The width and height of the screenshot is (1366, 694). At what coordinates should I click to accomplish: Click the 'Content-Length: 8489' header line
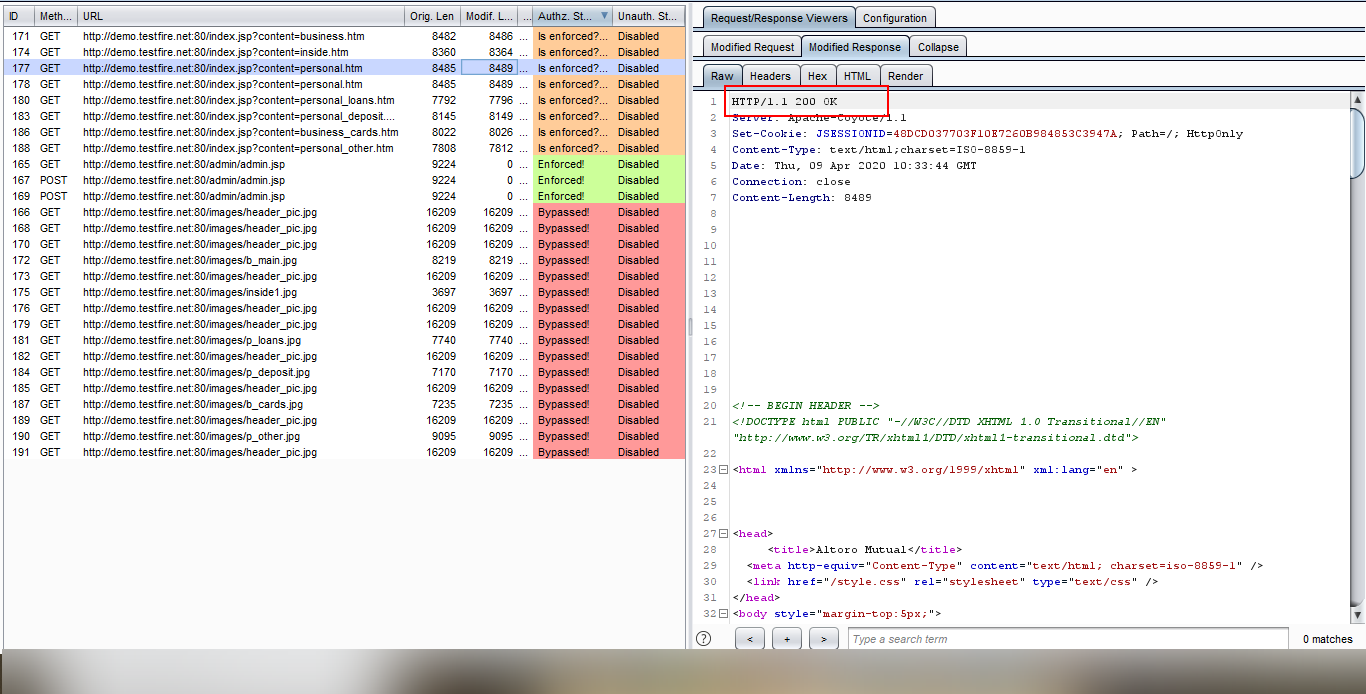[x=801, y=198]
